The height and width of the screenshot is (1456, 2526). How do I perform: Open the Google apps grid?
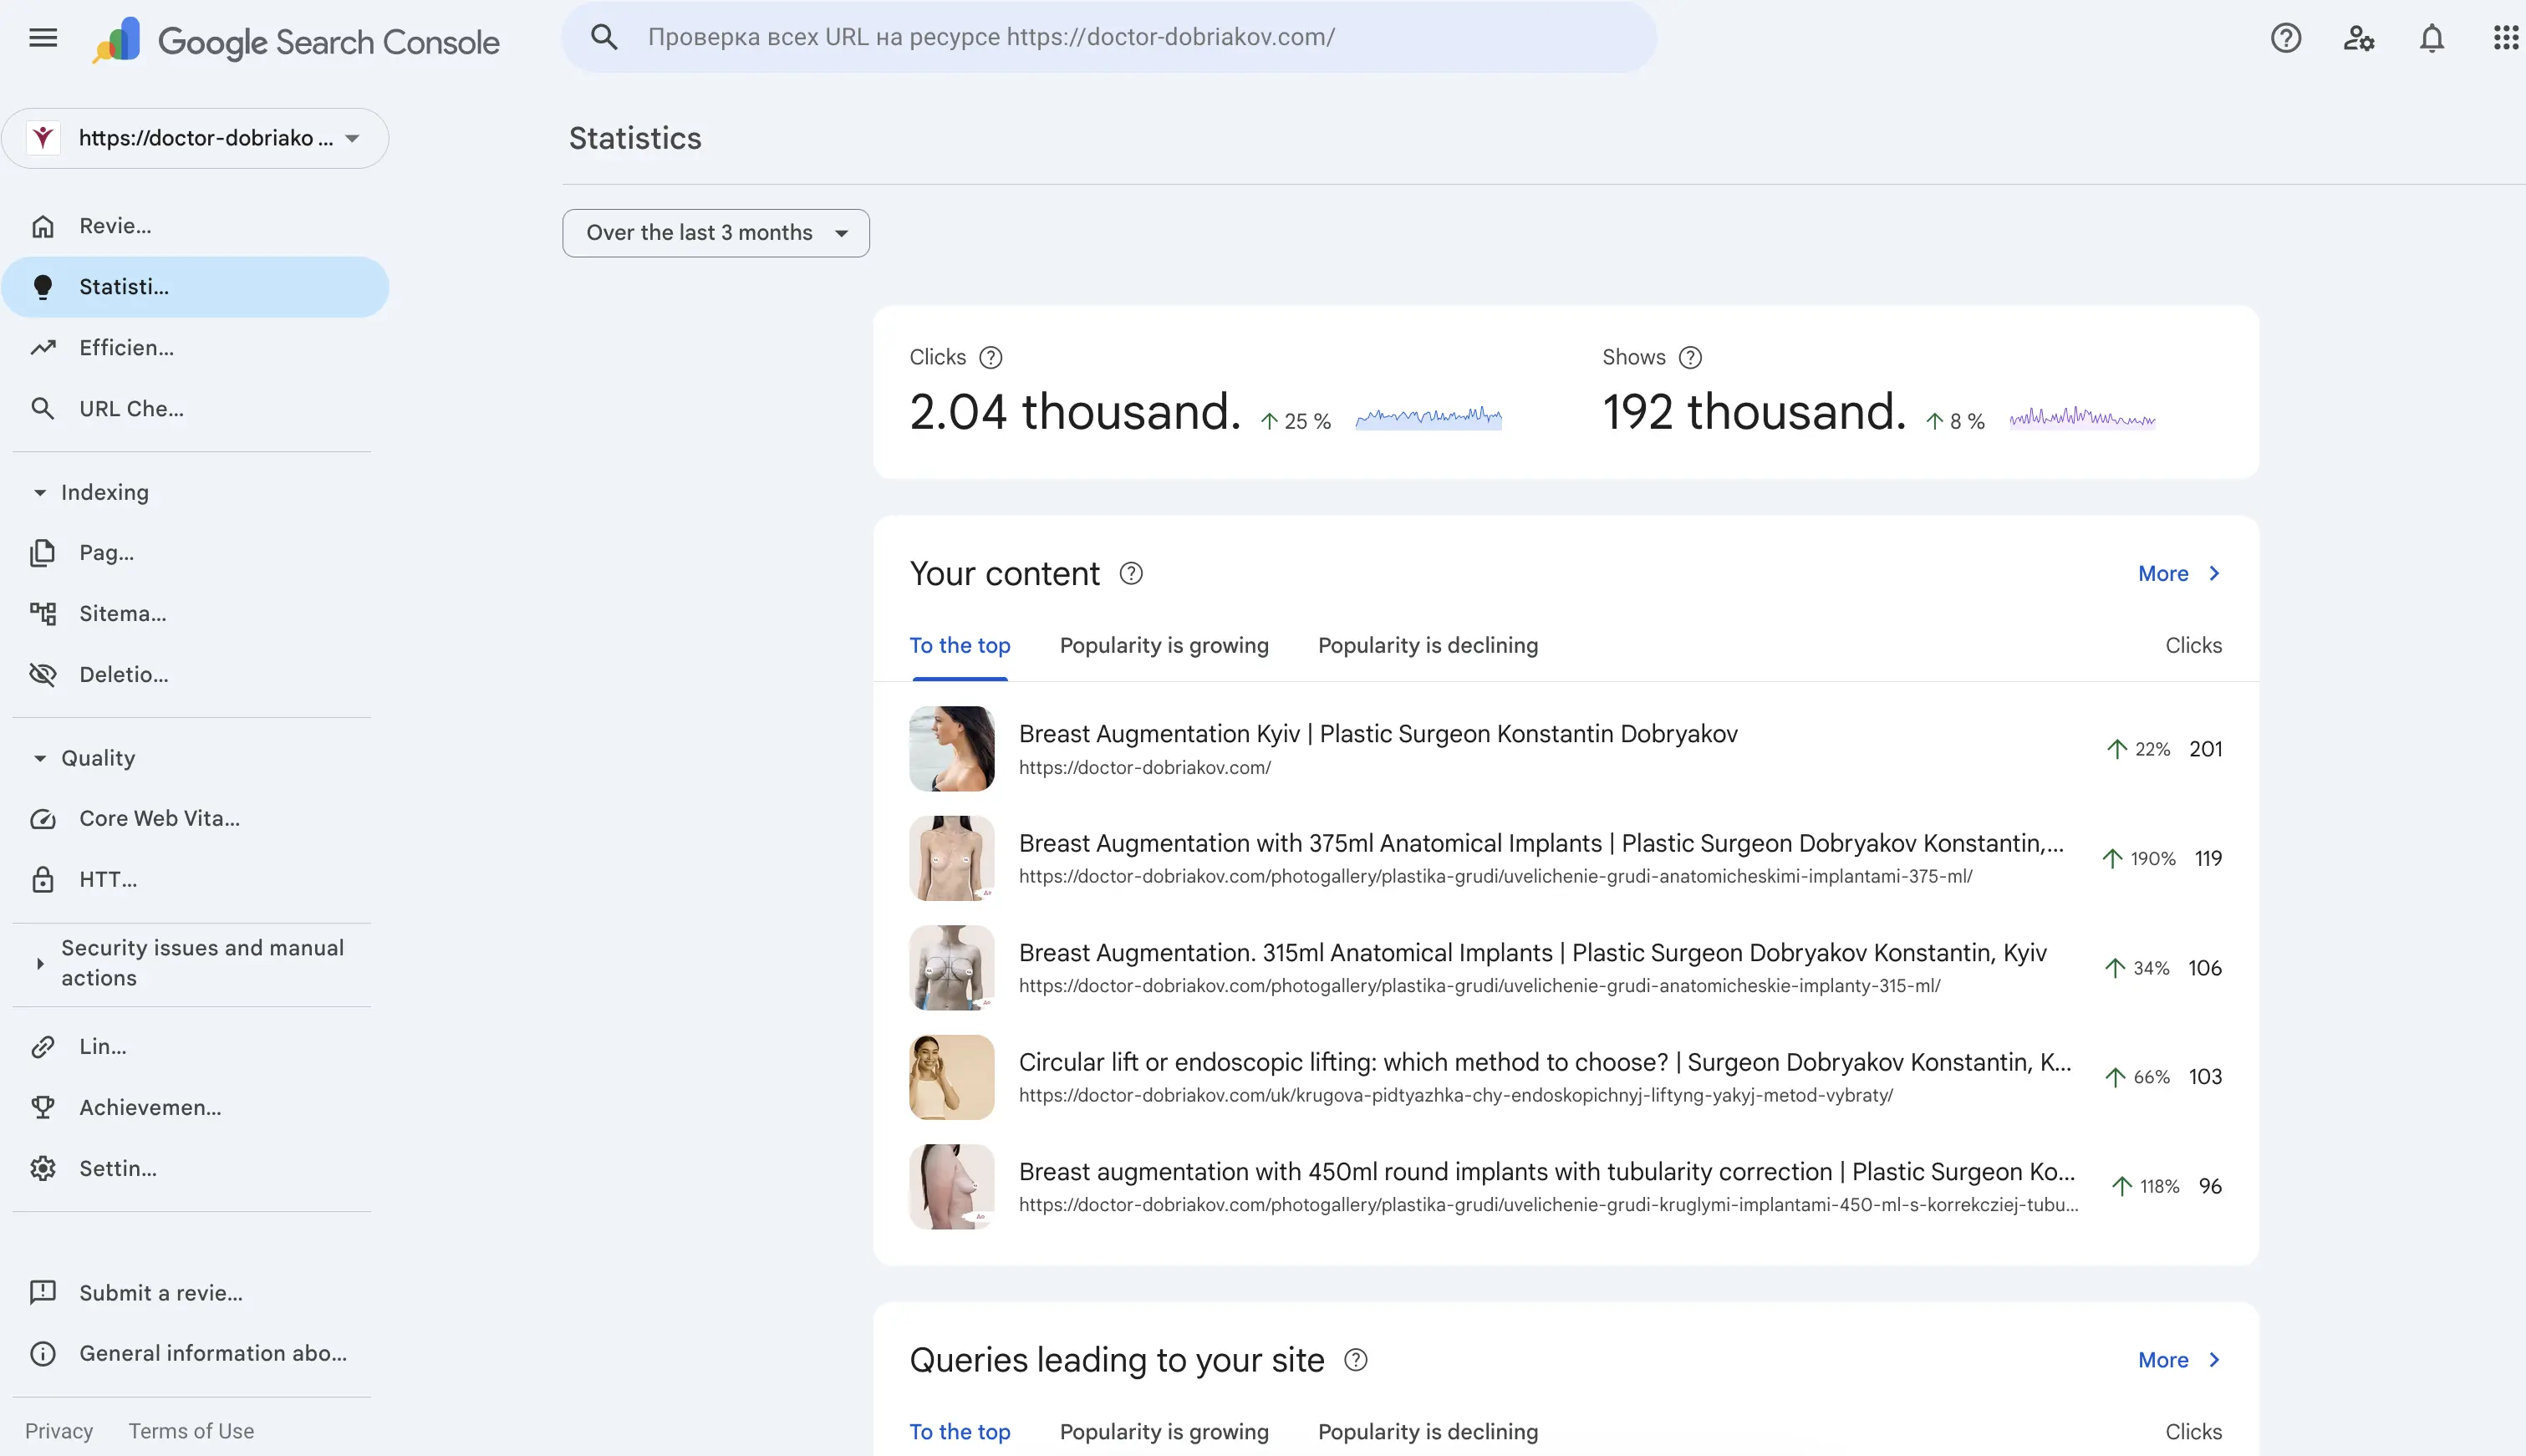pyautogui.click(x=2505, y=38)
